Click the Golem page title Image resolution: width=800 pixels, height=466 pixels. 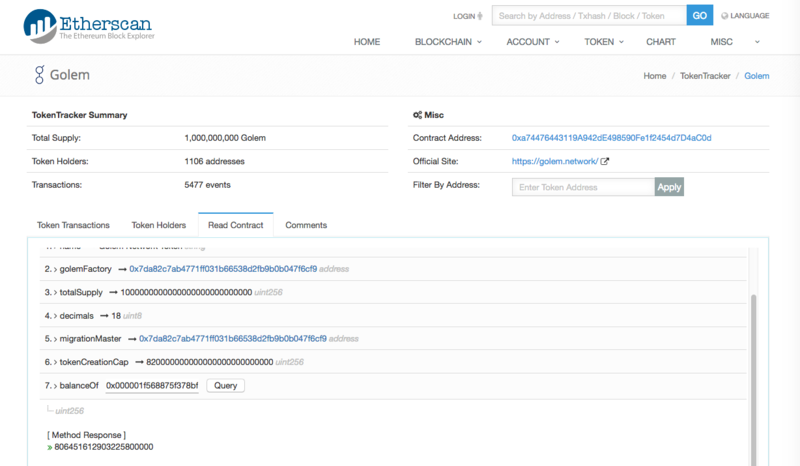[70, 75]
